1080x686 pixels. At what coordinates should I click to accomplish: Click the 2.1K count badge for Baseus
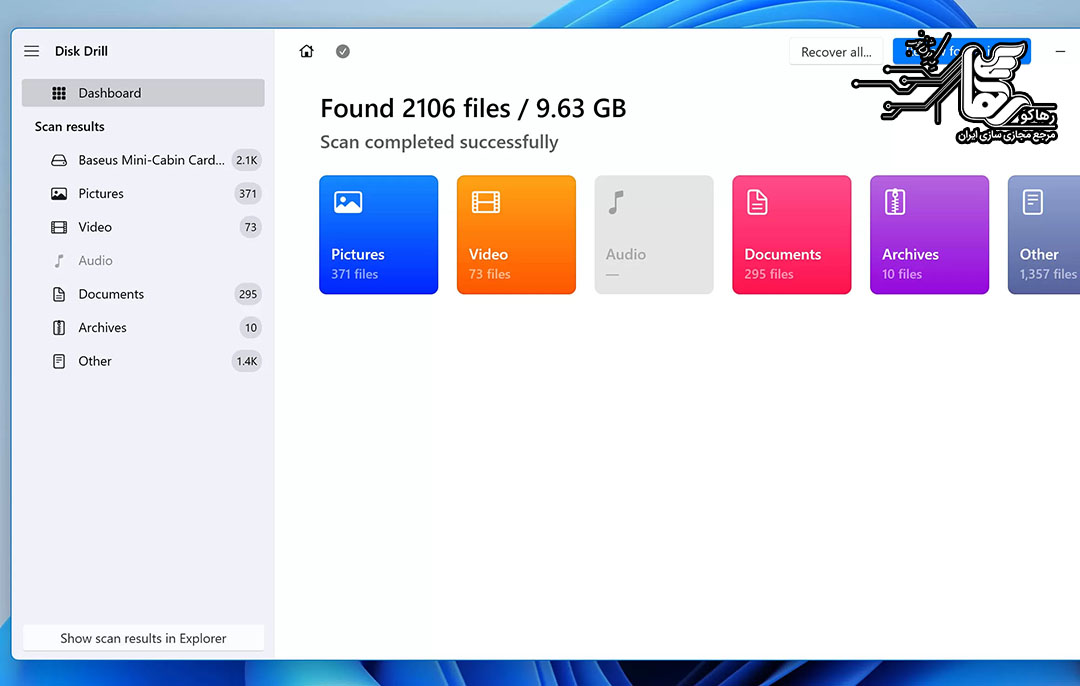coord(246,160)
